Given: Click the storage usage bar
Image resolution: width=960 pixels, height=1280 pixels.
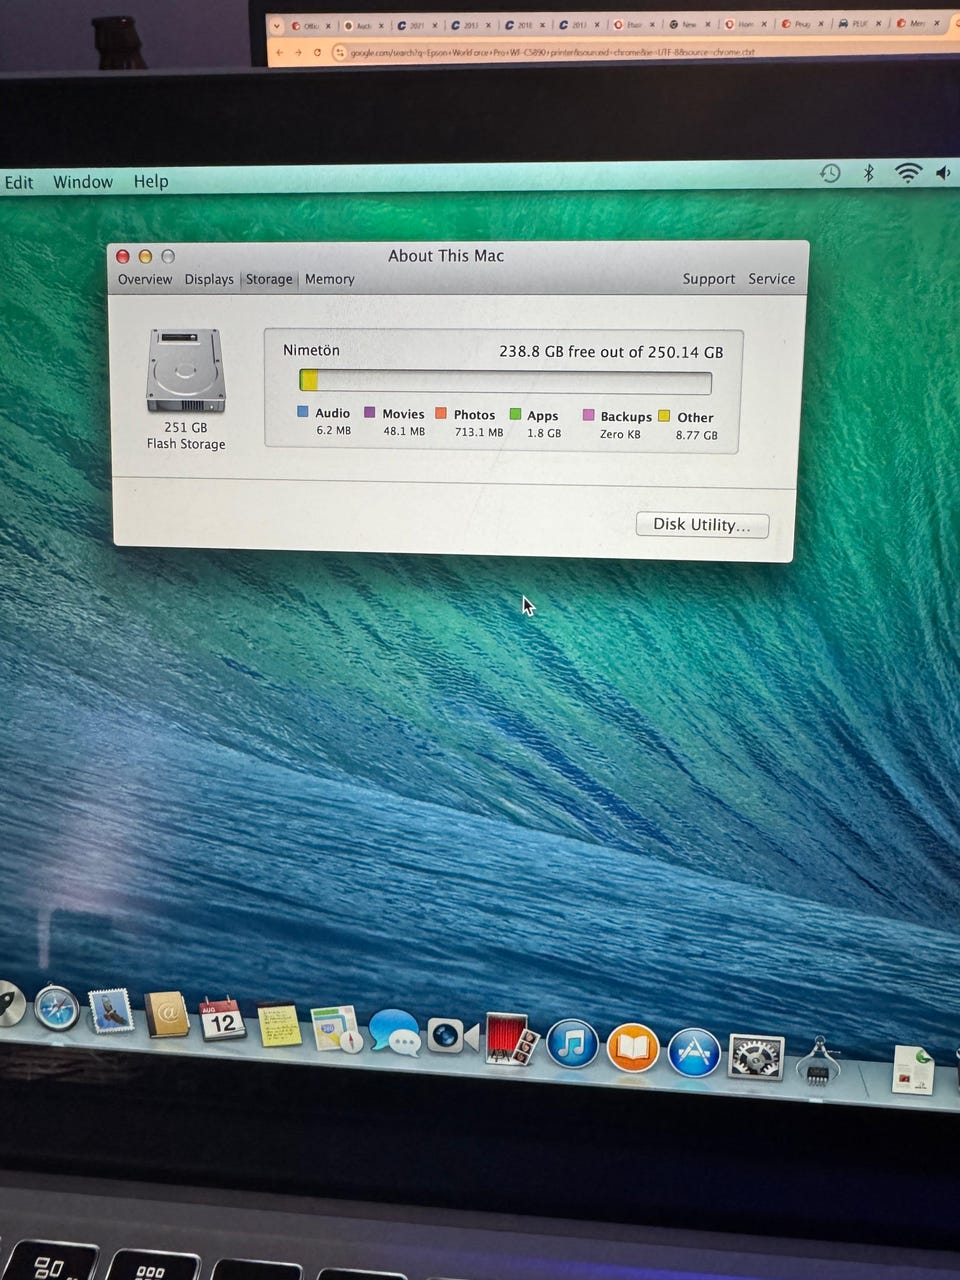Looking at the screenshot, I should tap(505, 381).
